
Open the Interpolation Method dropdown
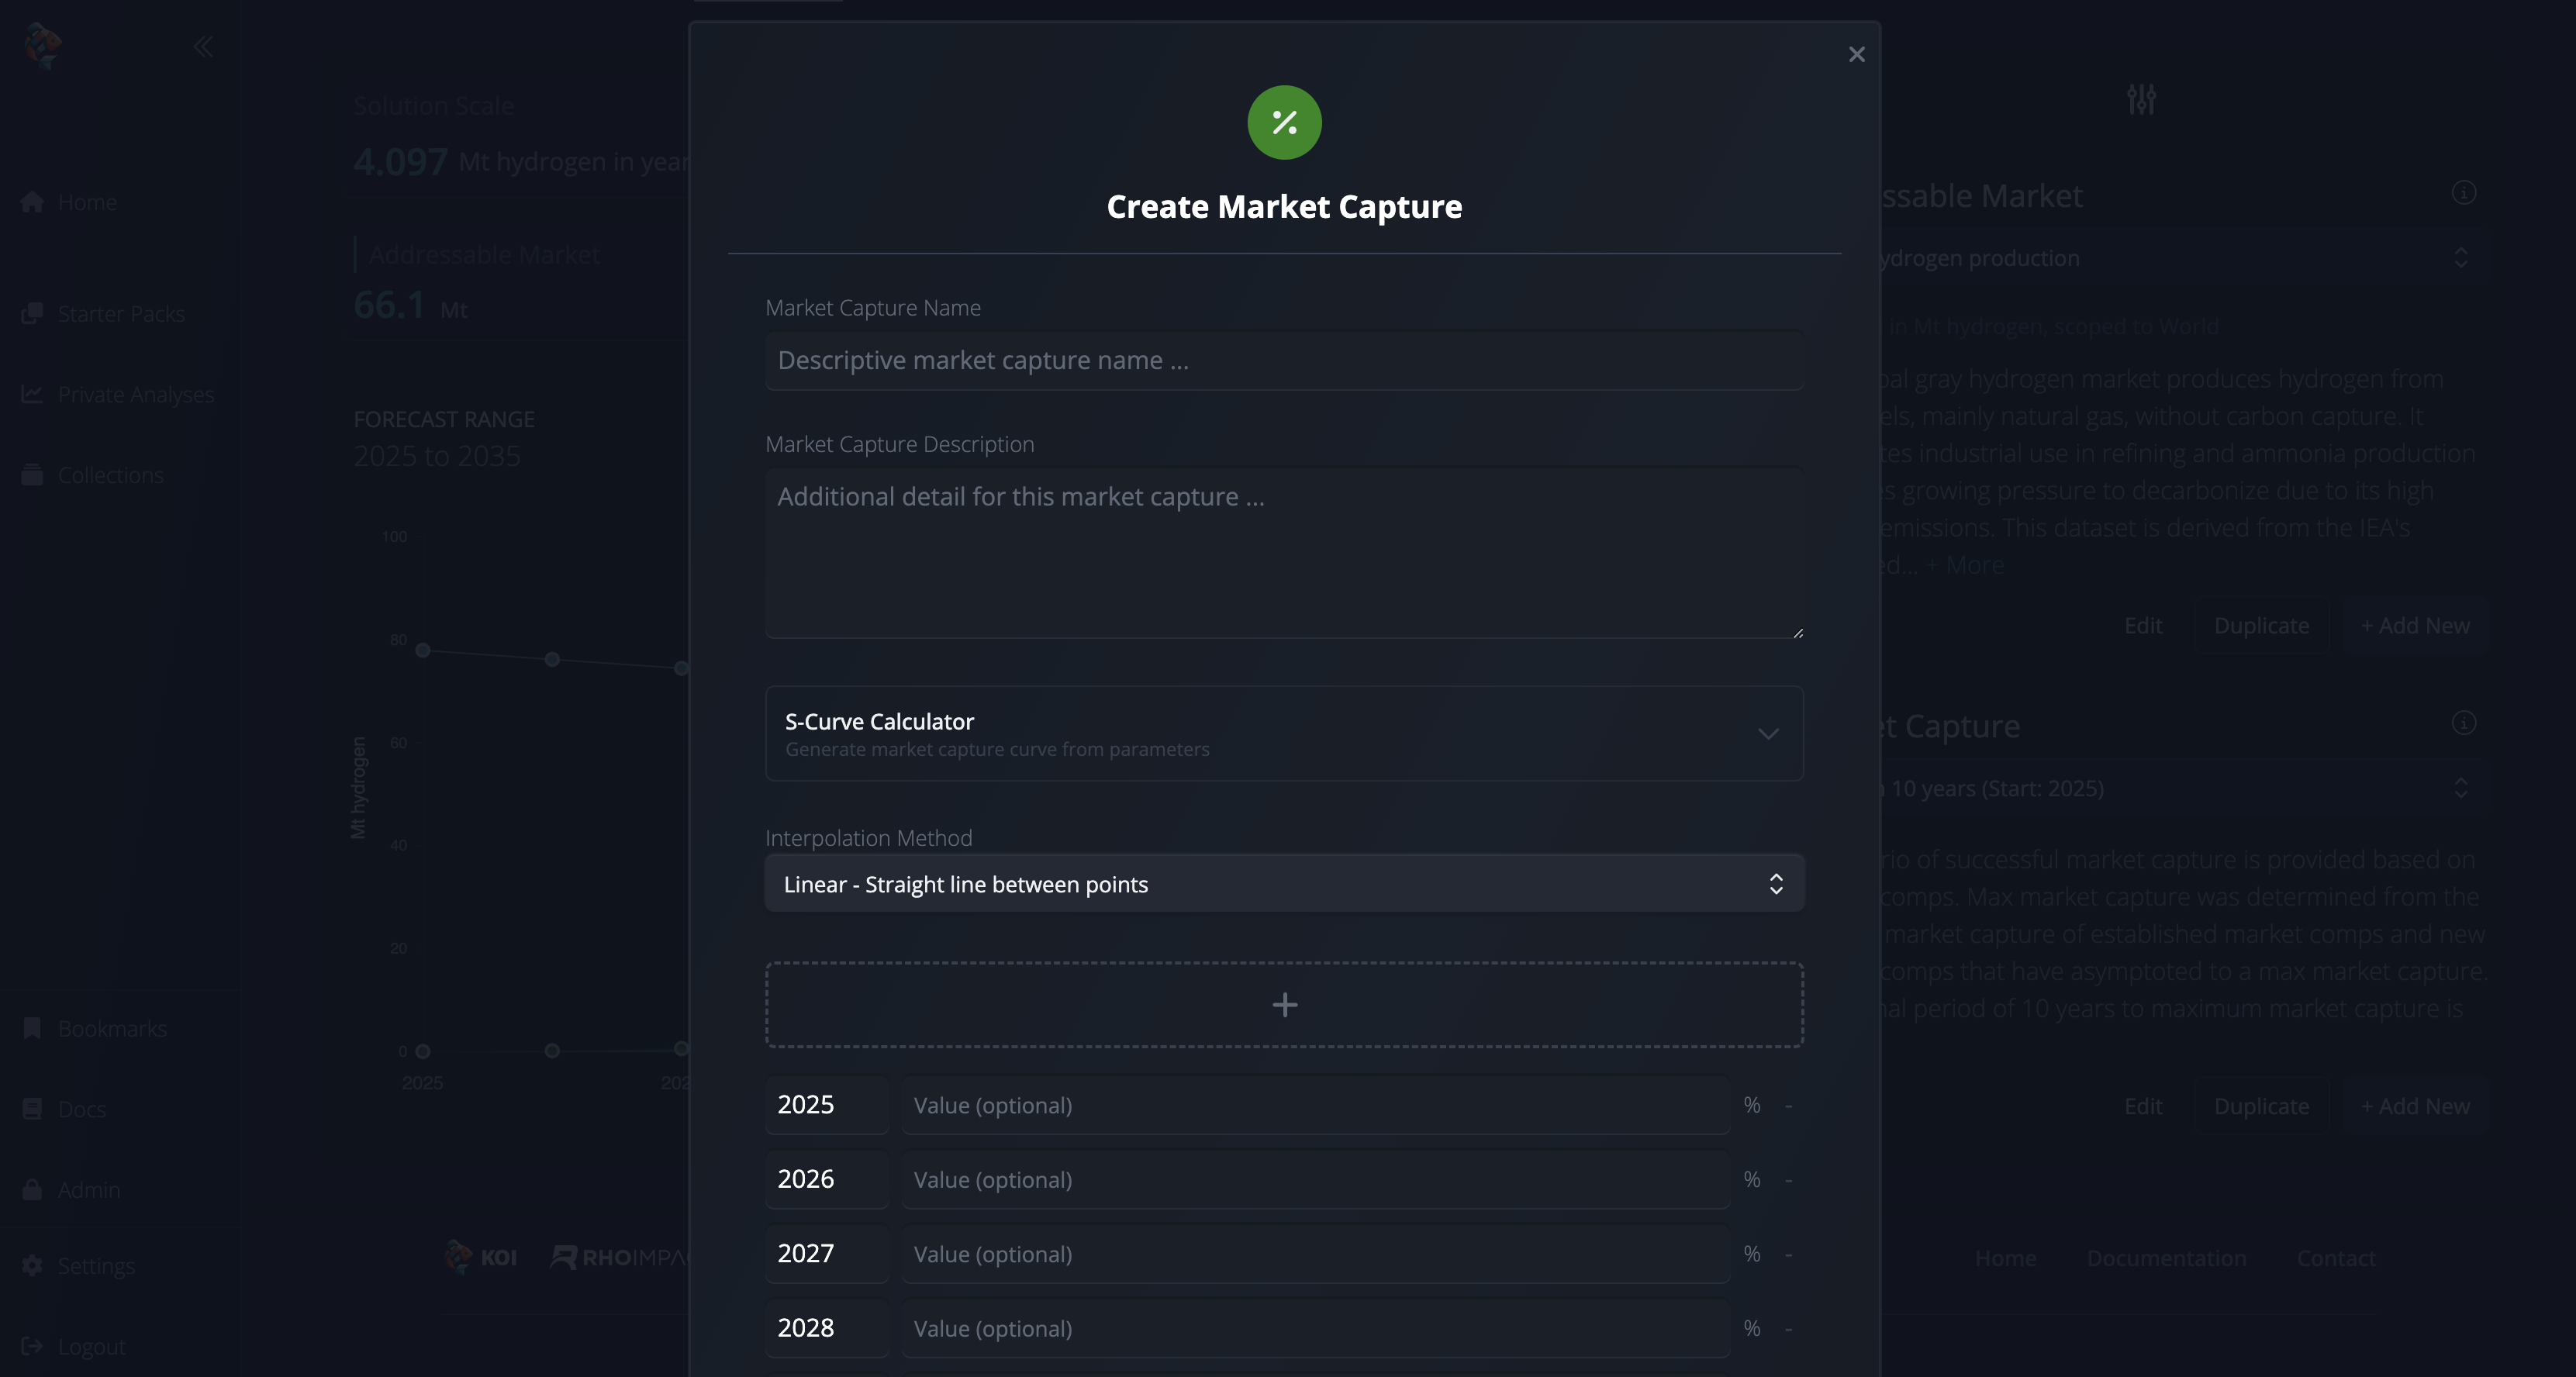pos(1284,884)
